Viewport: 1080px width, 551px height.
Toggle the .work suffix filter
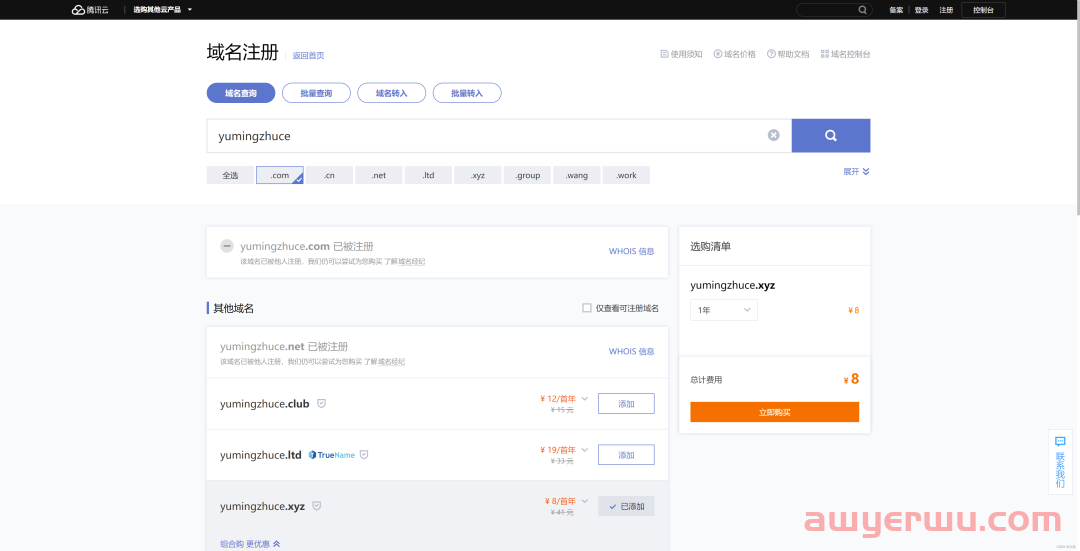pyautogui.click(x=626, y=175)
